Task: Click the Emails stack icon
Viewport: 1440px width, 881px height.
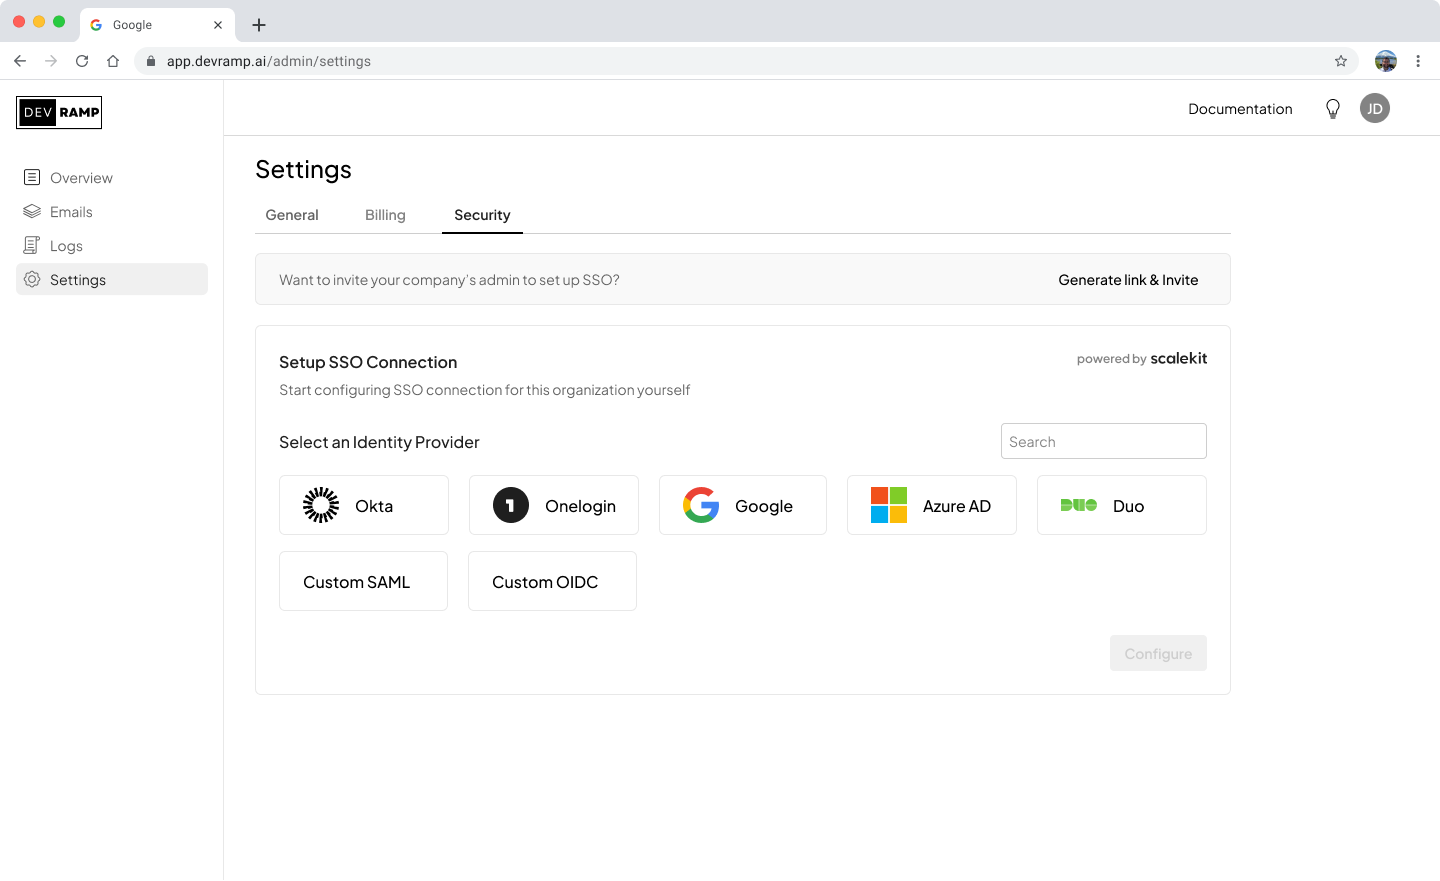Action: [x=32, y=211]
